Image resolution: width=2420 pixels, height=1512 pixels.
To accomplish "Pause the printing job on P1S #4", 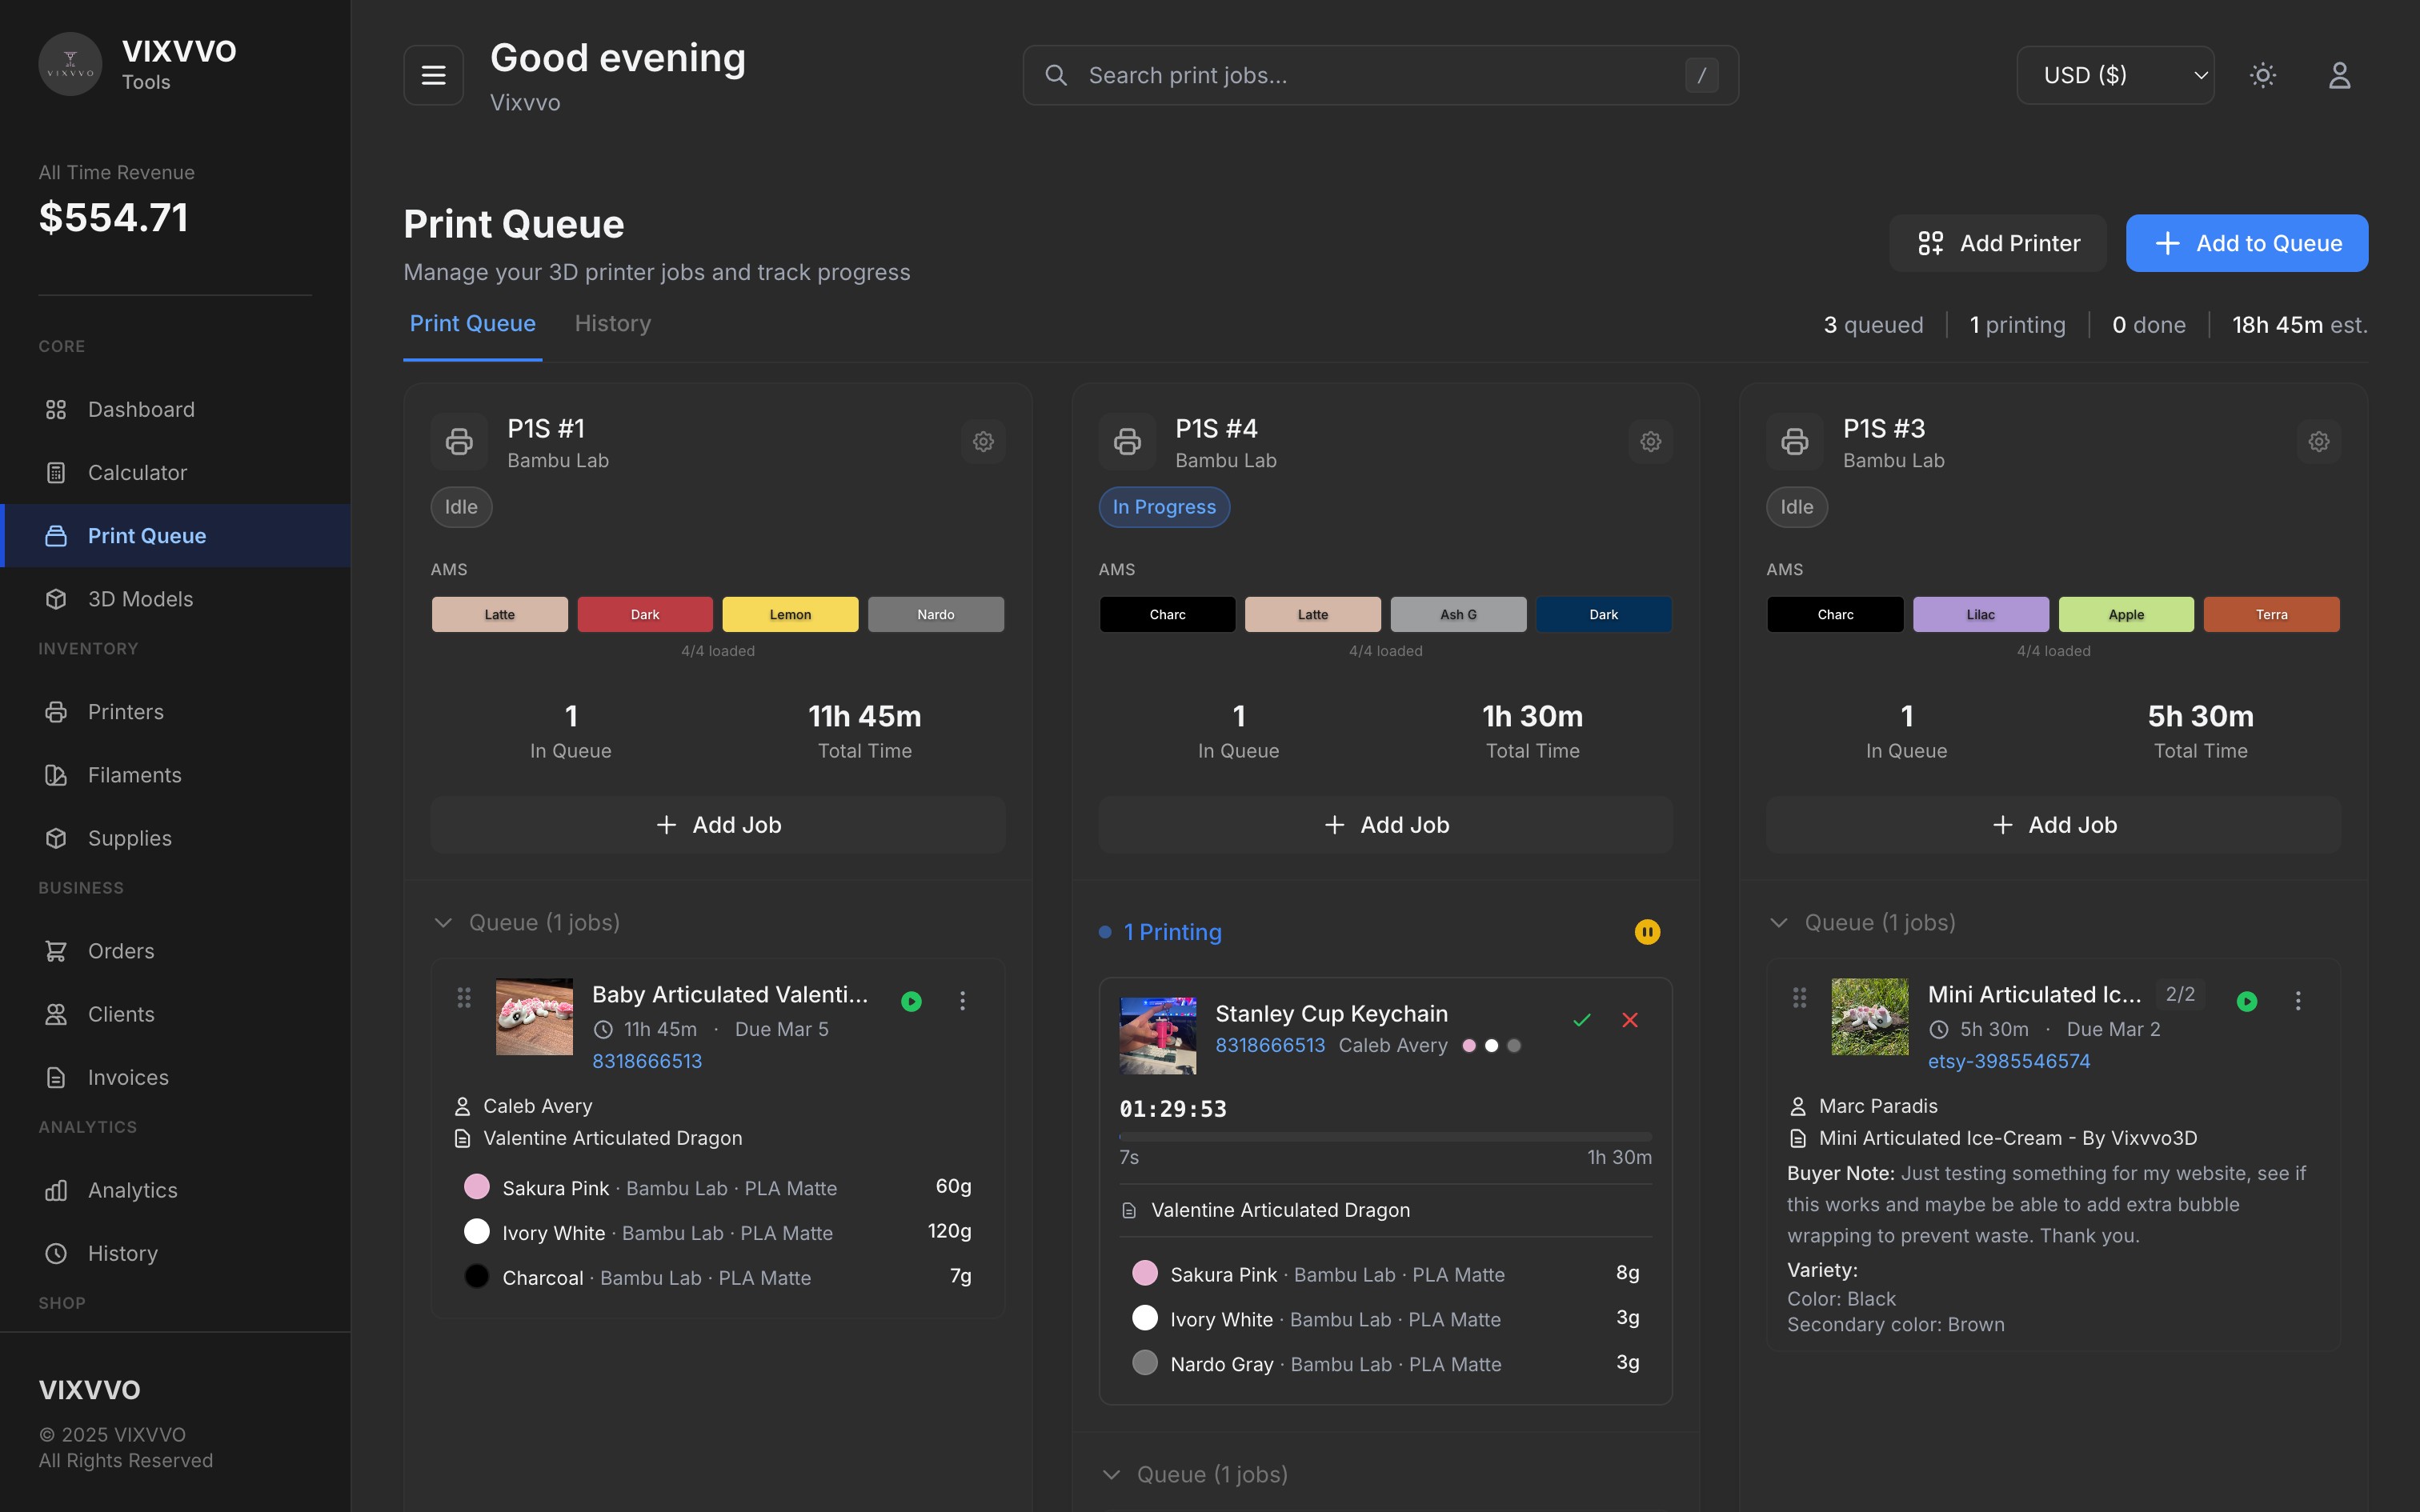I will tap(1646, 932).
